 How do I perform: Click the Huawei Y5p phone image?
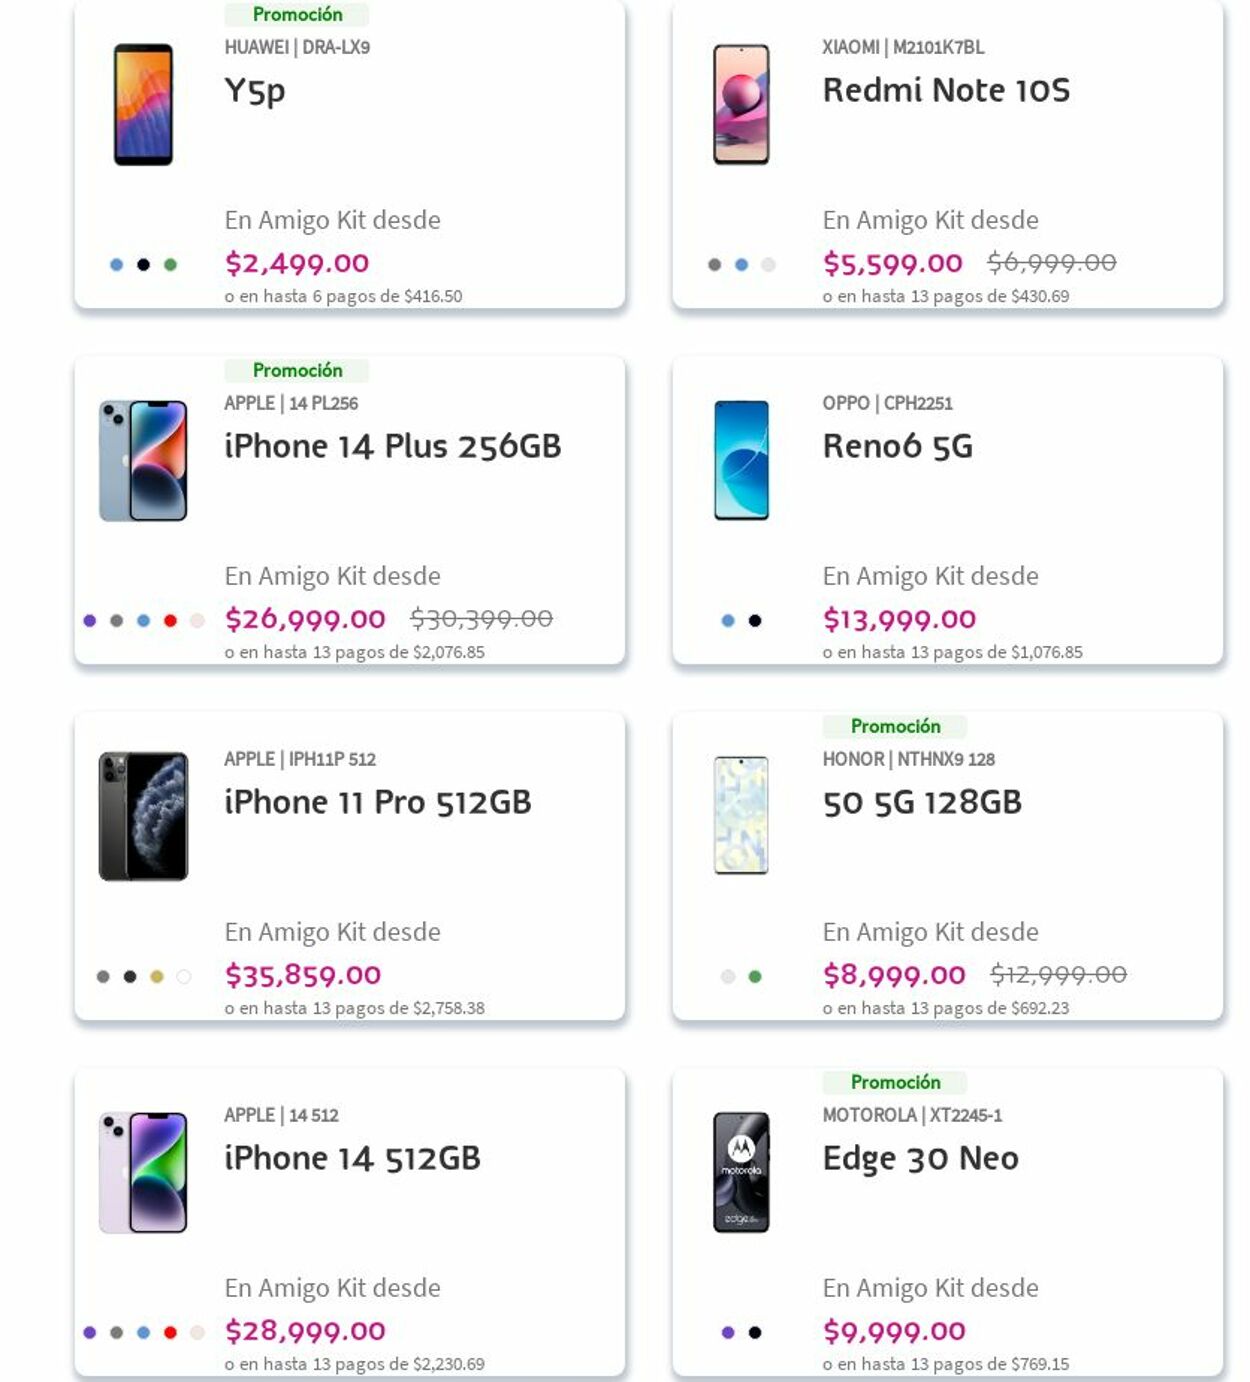[143, 104]
